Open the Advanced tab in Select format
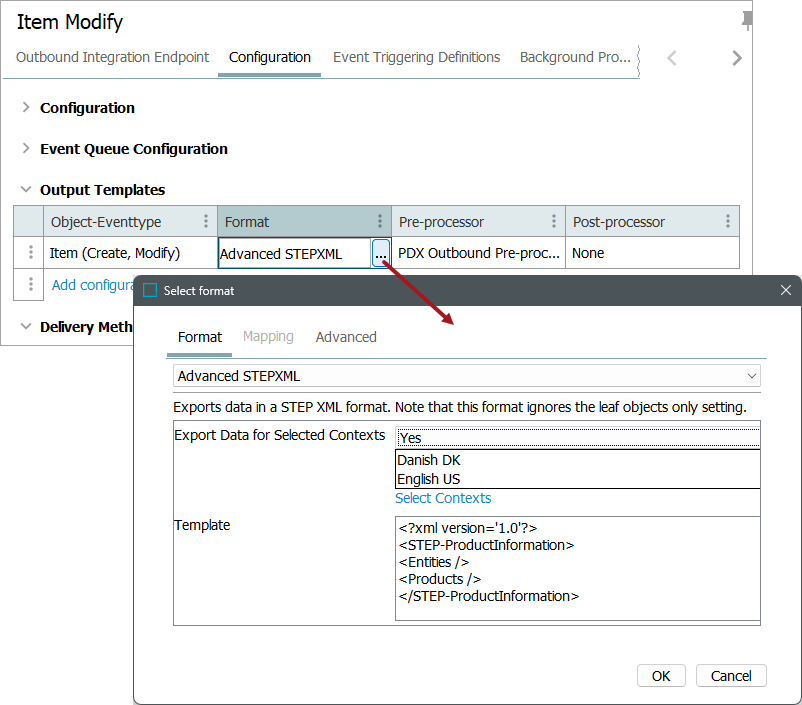Viewport: 802px width, 705px height. pos(346,337)
